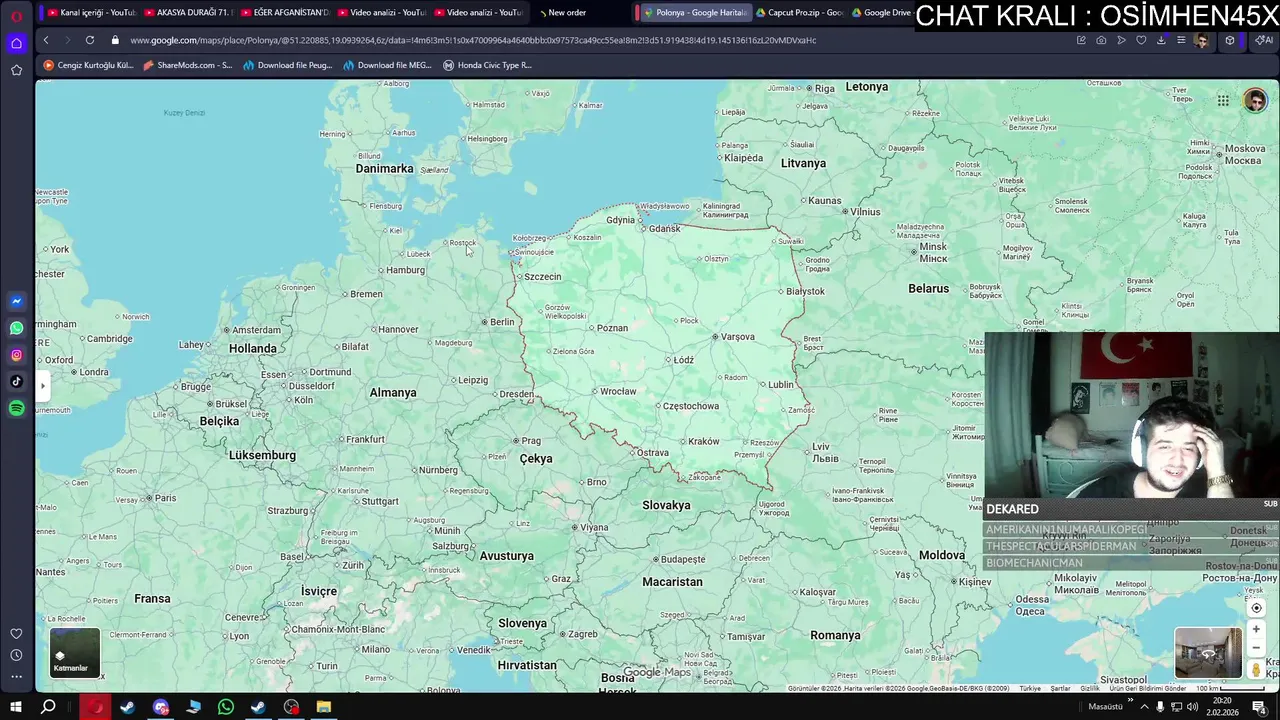Show hidden system tray icons
The image size is (1280, 720).
[x=1144, y=707]
